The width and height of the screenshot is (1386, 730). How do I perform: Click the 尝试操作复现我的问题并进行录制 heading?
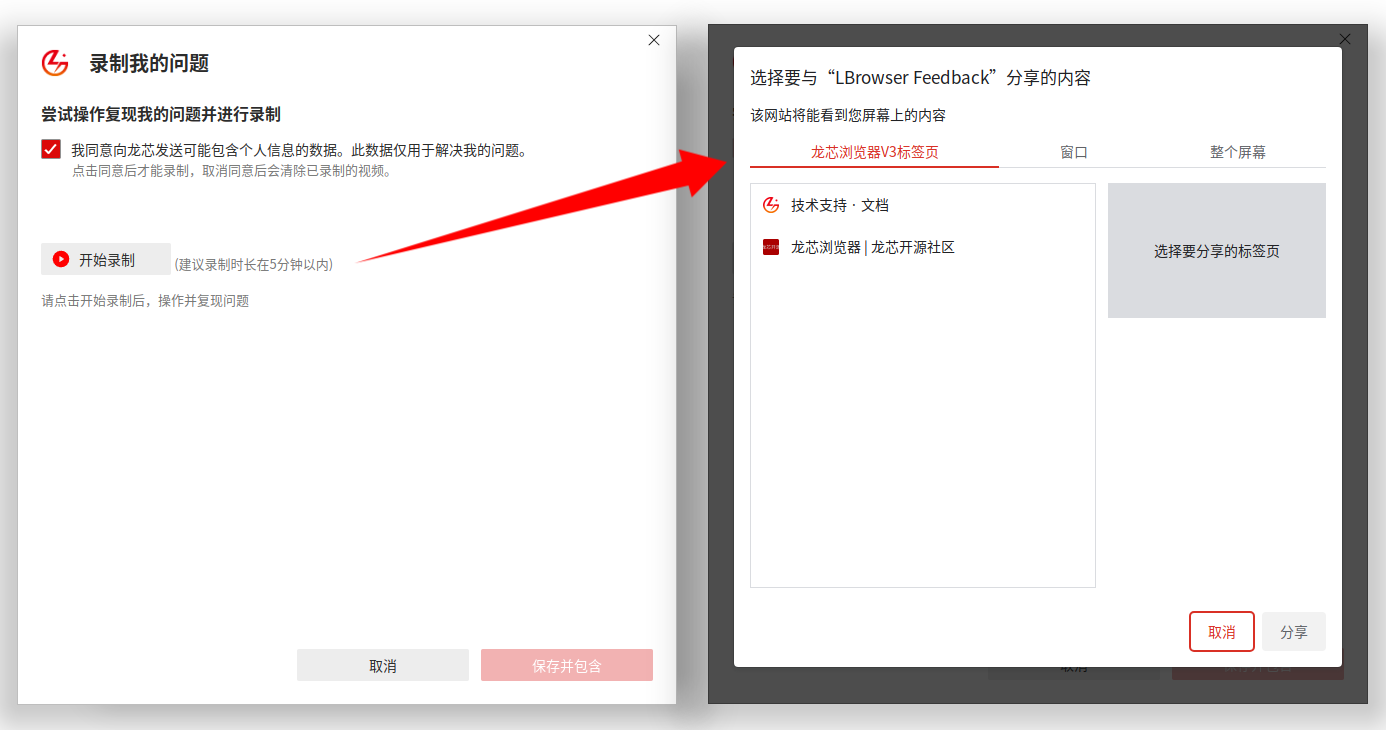[x=161, y=114]
